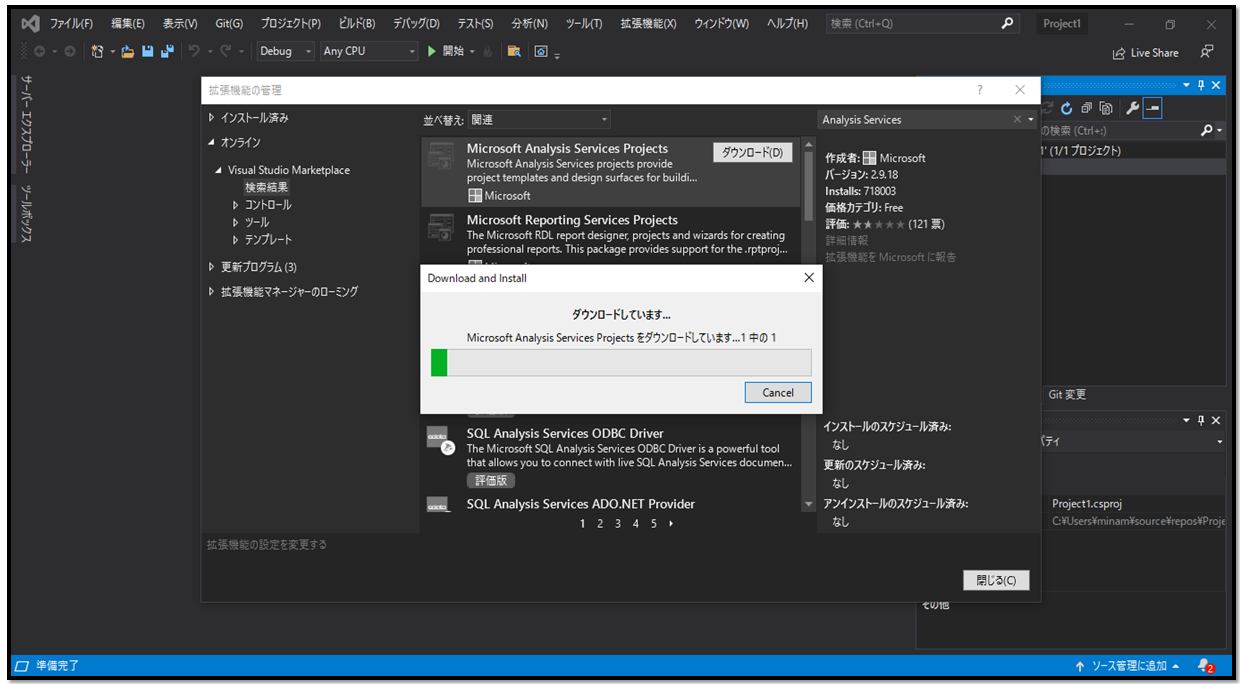Click ソース管理に追加 in status bar
The height and width of the screenshot is (684, 1240).
tap(1128, 666)
